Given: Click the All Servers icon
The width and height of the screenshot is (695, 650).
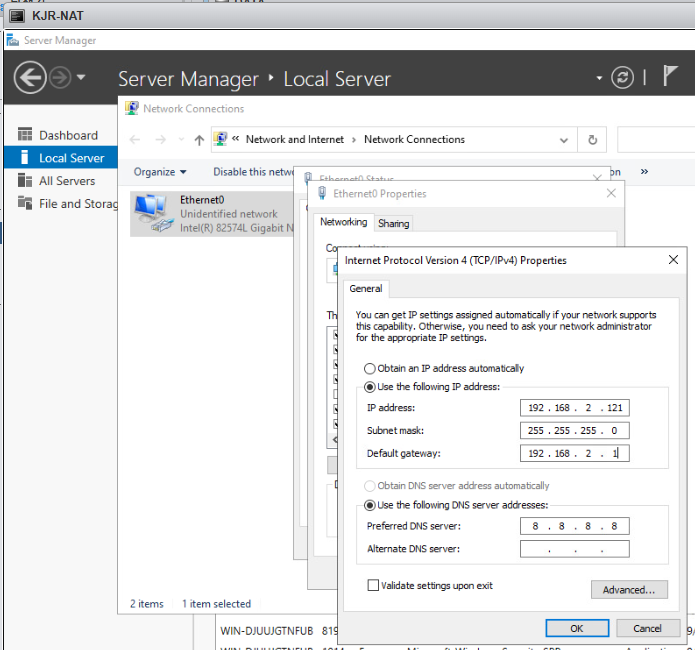Looking at the screenshot, I should 25,180.
